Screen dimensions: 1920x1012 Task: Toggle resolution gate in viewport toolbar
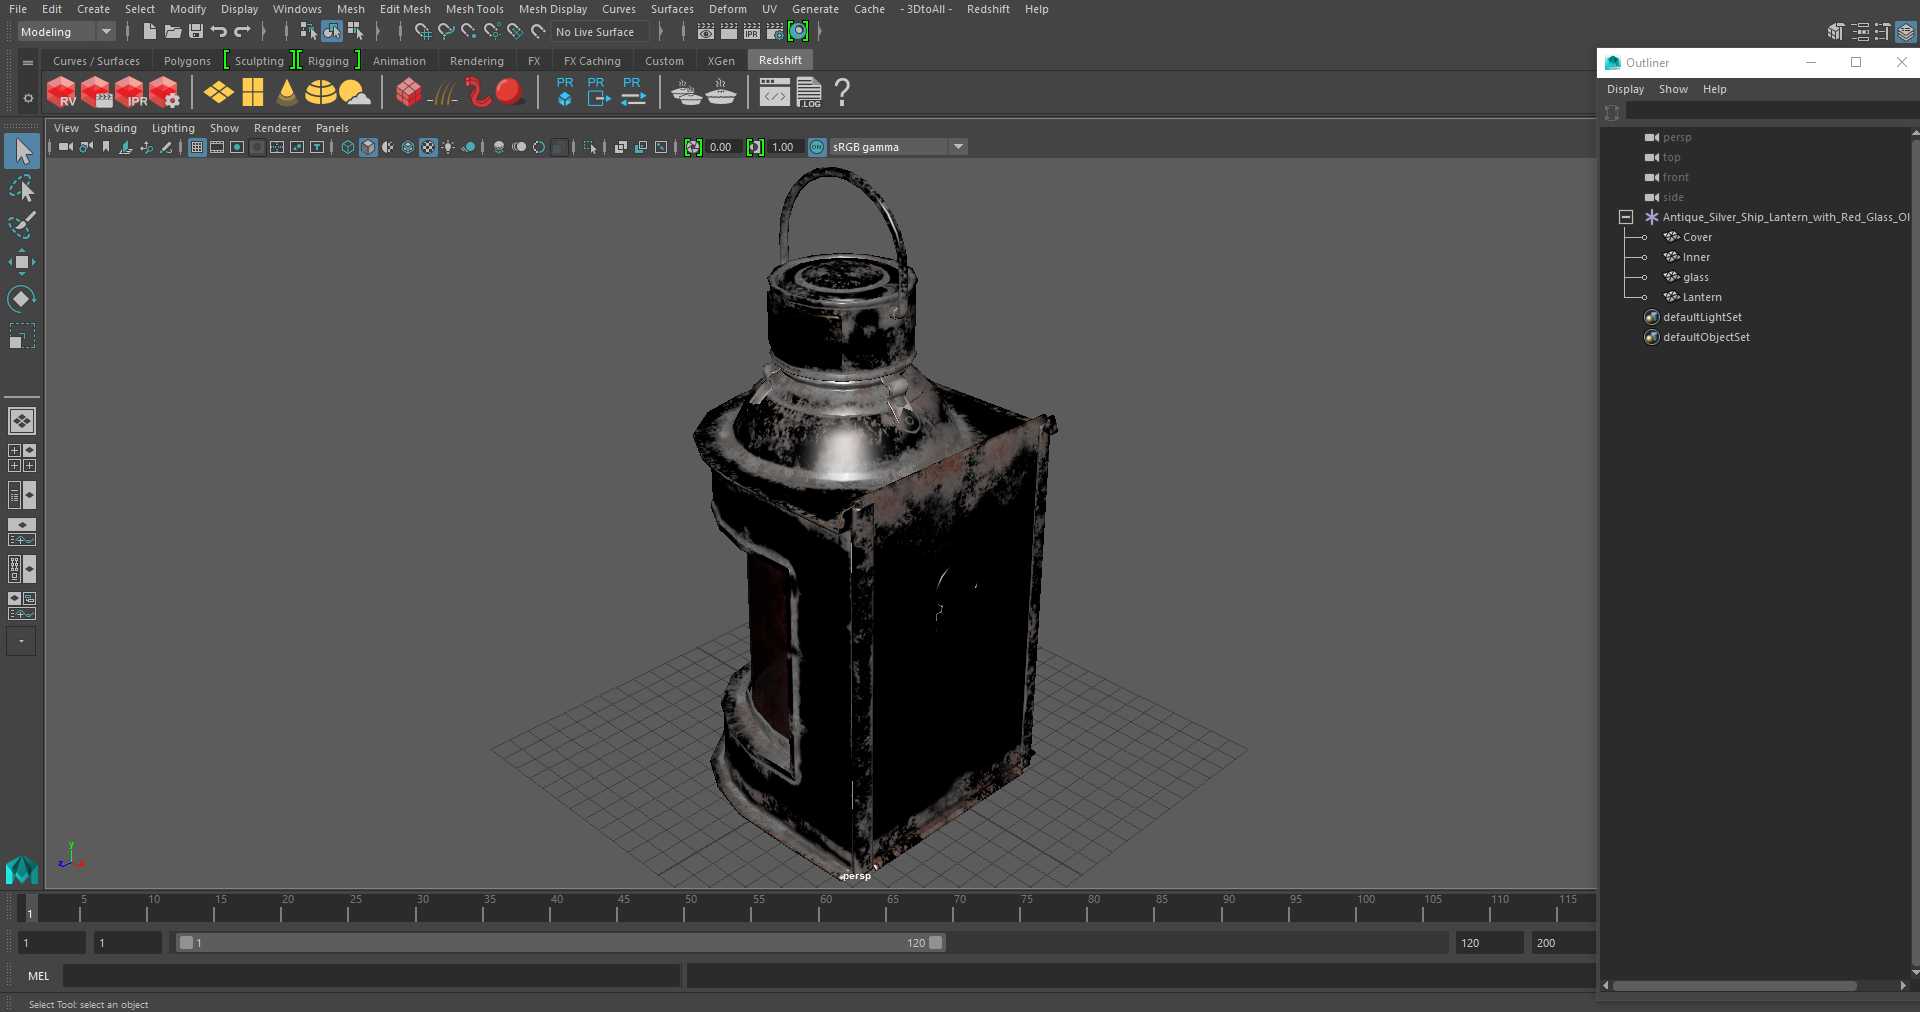(x=237, y=147)
